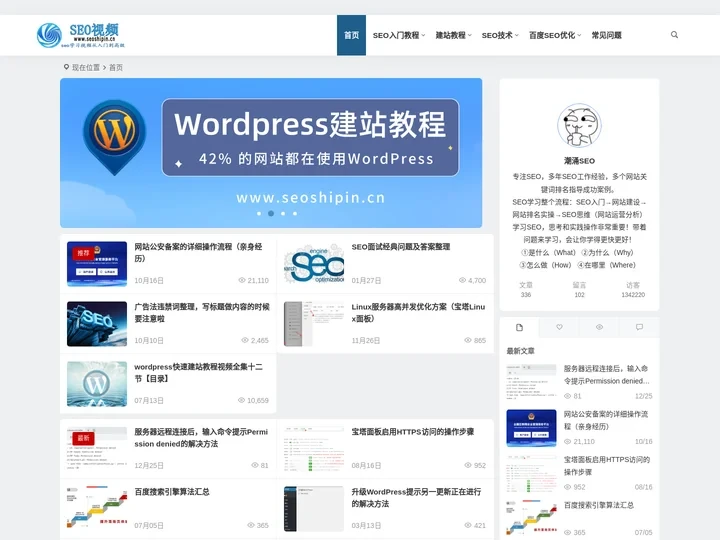Open main-list article 服务器远程连接后 Permission denied
The image size is (720, 540).
(x=201, y=438)
